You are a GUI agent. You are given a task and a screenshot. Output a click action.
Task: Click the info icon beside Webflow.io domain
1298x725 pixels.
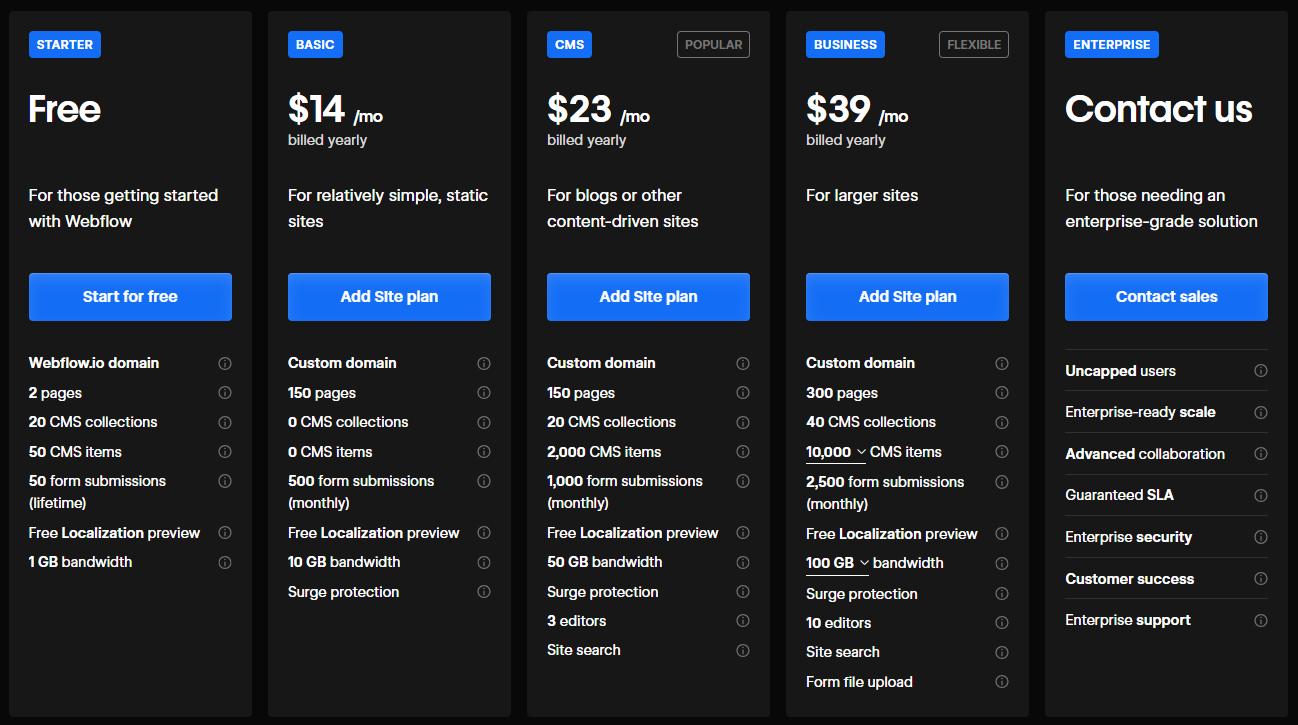(225, 364)
